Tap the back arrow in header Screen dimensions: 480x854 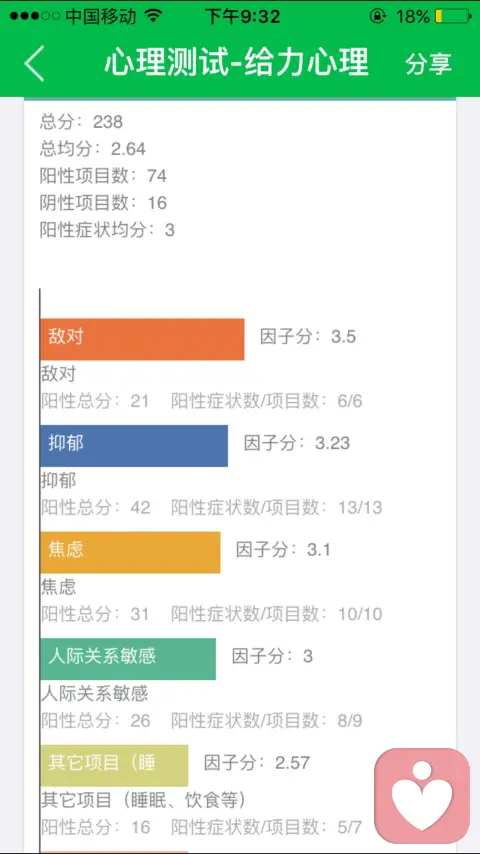34,63
